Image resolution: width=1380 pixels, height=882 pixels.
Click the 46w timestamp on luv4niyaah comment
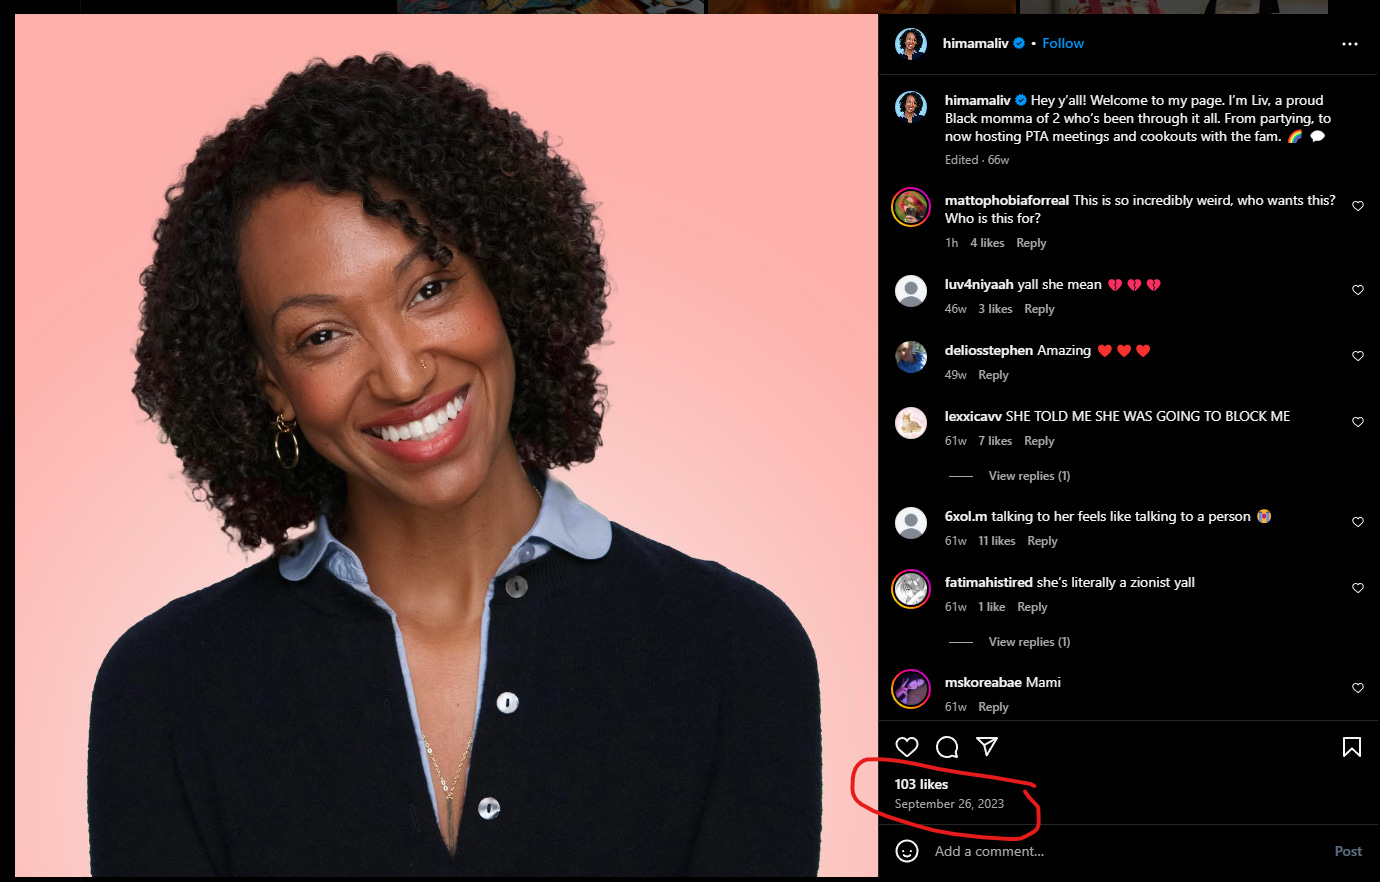click(x=956, y=309)
